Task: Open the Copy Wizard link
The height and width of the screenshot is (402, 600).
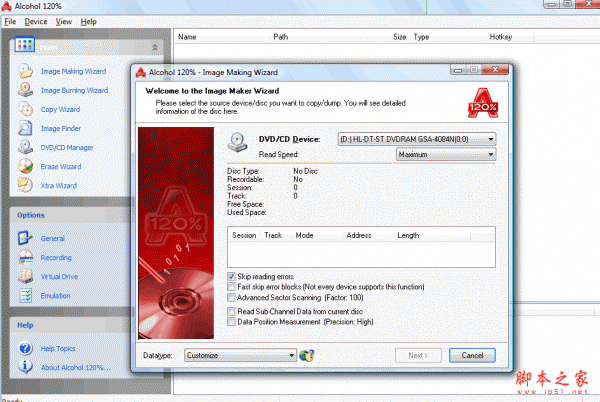Action: [60, 109]
